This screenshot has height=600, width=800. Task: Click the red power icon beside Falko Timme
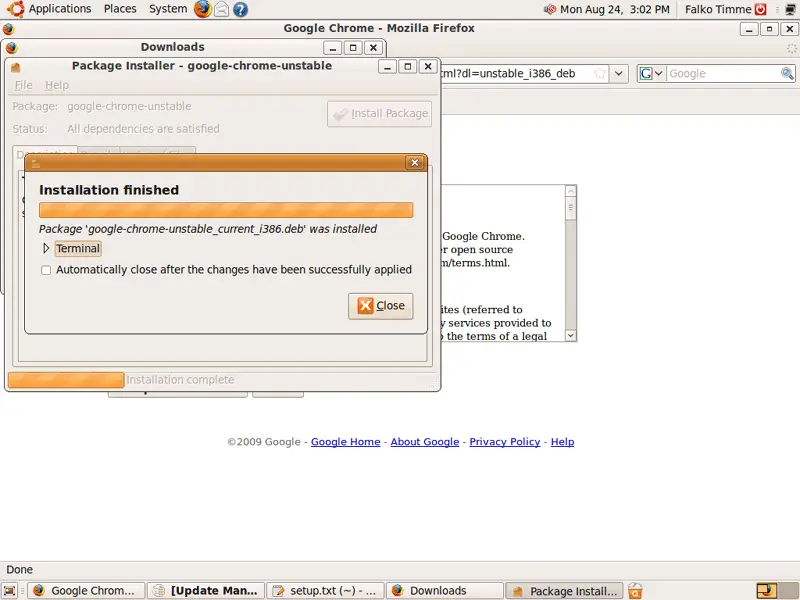tap(761, 9)
